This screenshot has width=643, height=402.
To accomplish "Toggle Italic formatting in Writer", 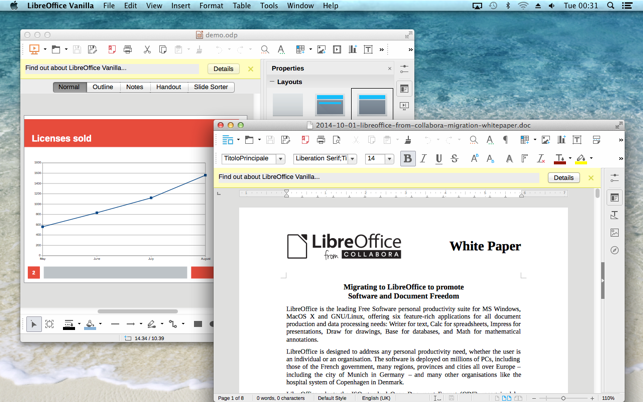I will coord(423,158).
